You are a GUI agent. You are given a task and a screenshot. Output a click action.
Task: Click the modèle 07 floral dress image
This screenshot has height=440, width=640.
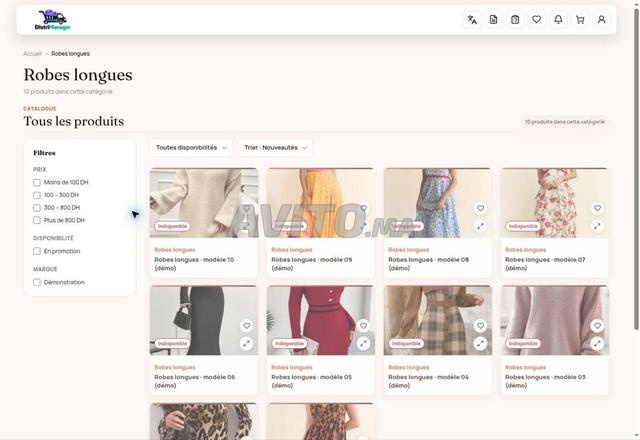click(x=555, y=203)
